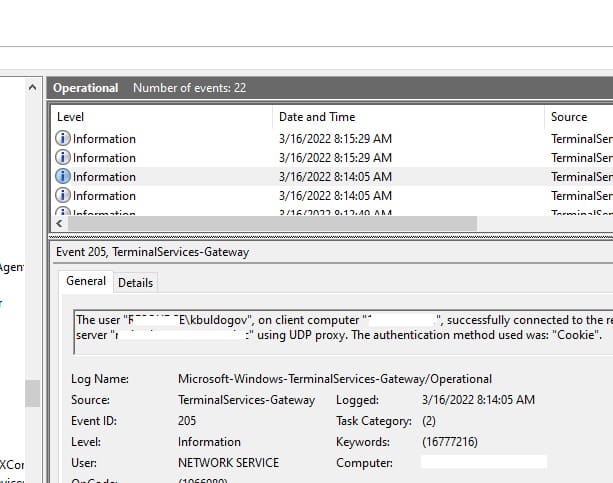
Task: Switch to the Details tab
Action: click(136, 283)
